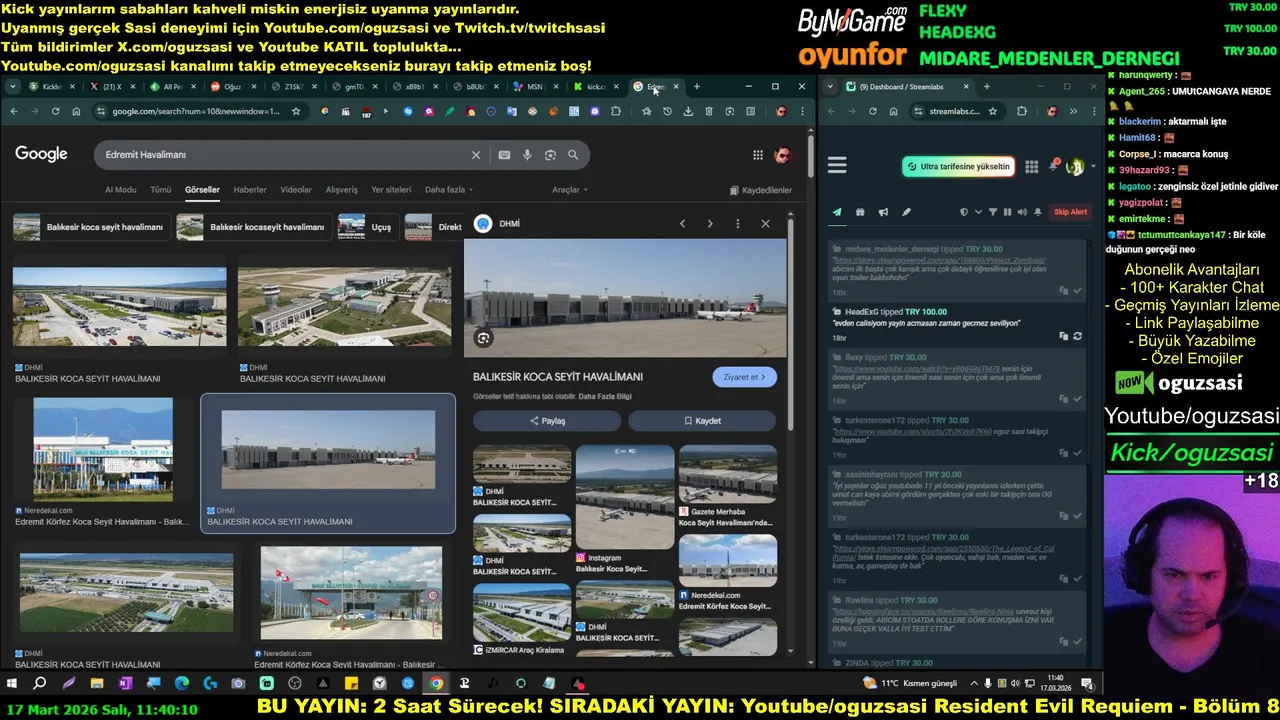Switch to the Tümü results tab

pyautogui.click(x=161, y=190)
